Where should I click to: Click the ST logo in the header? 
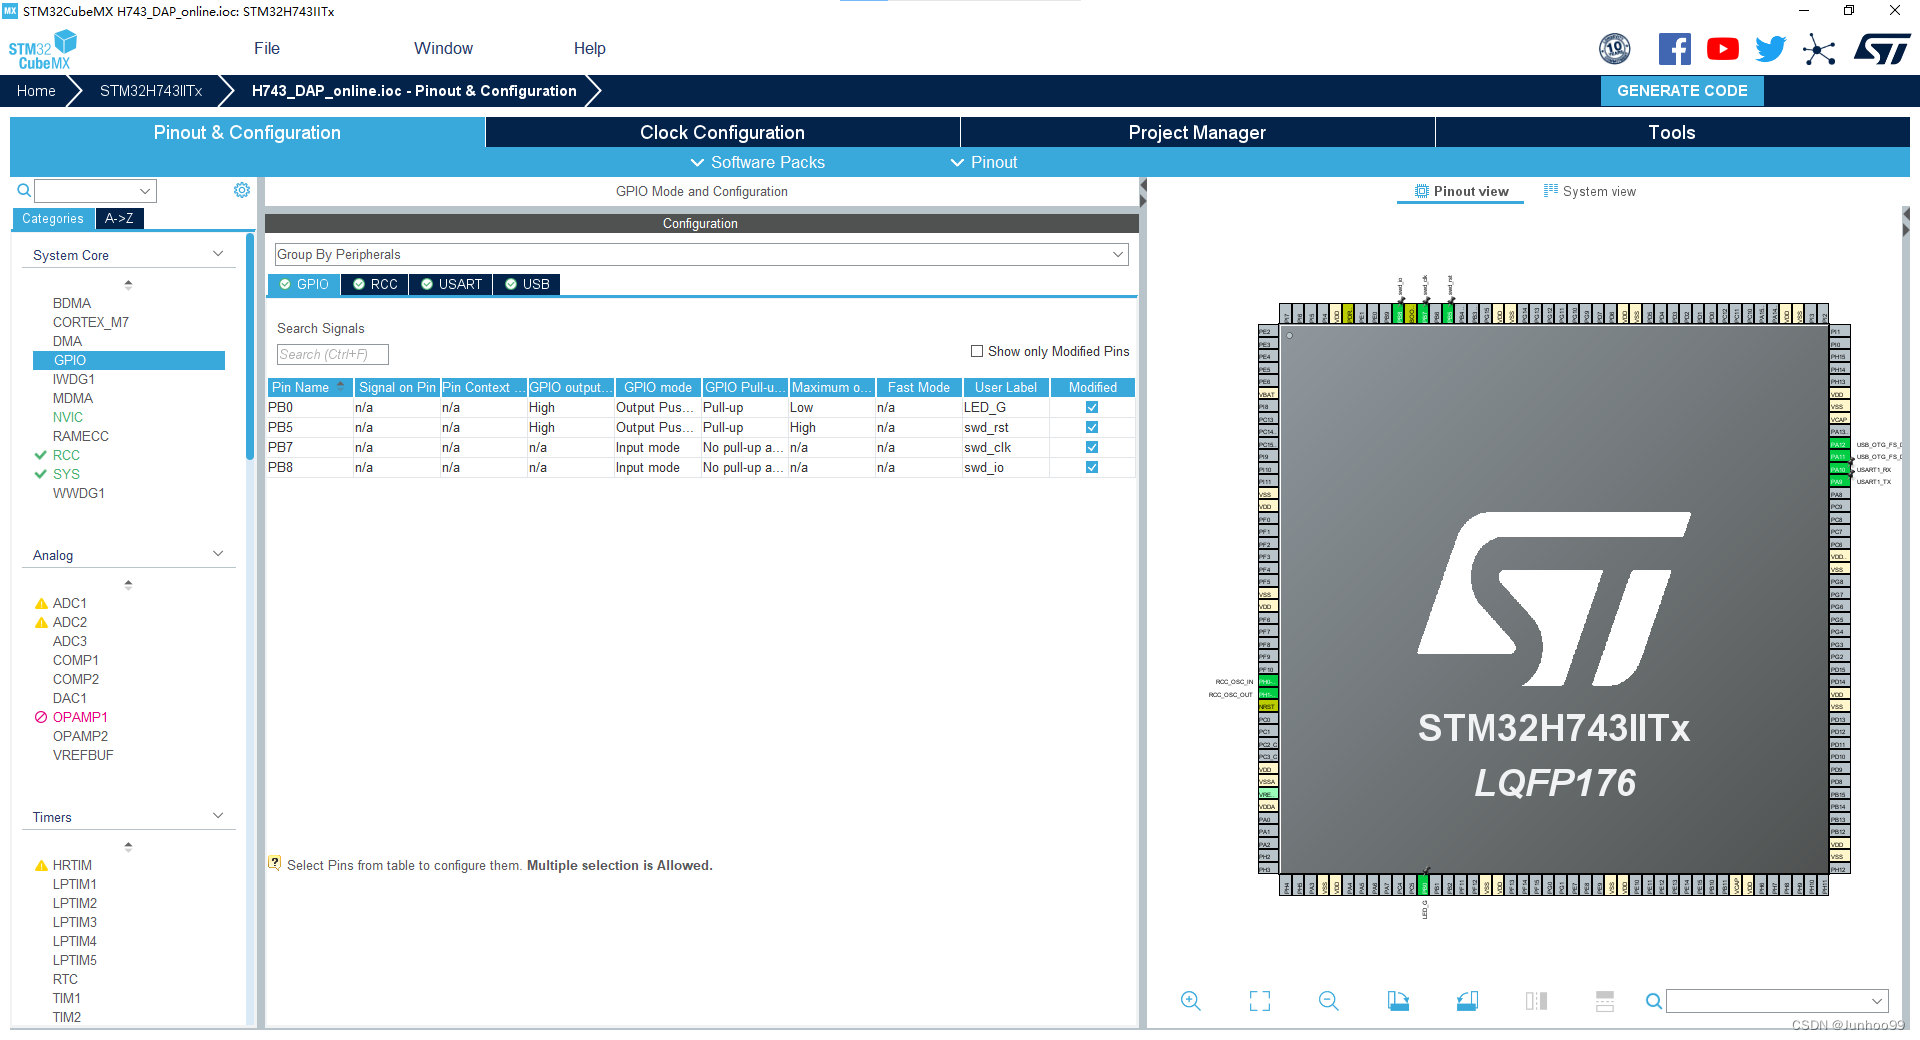1882,49
